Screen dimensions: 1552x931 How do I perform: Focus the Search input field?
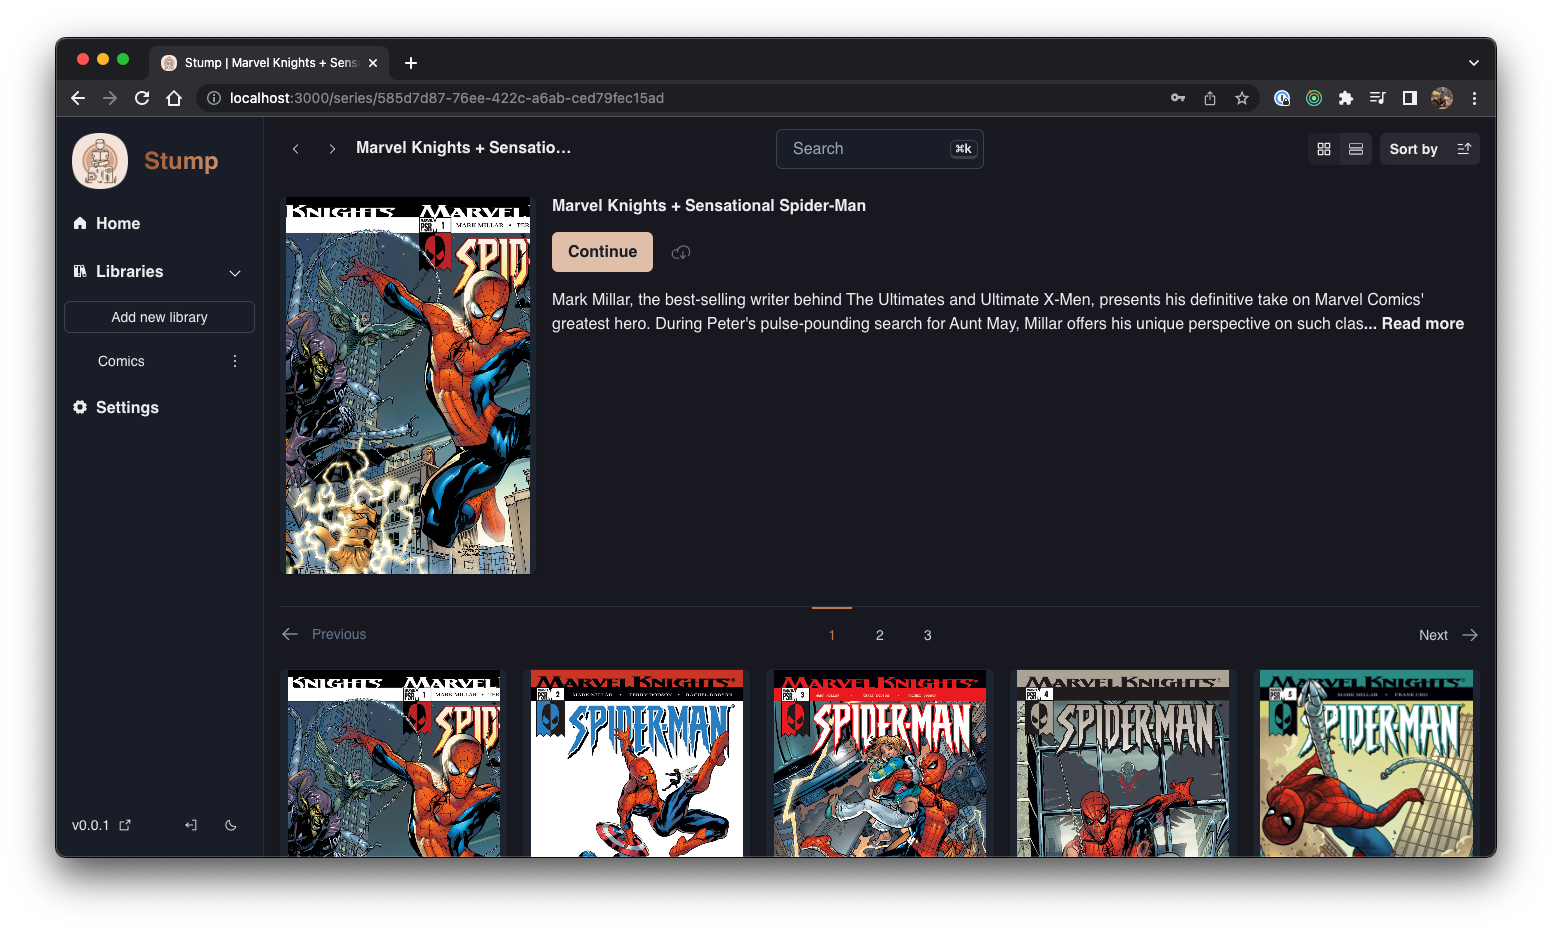point(879,149)
